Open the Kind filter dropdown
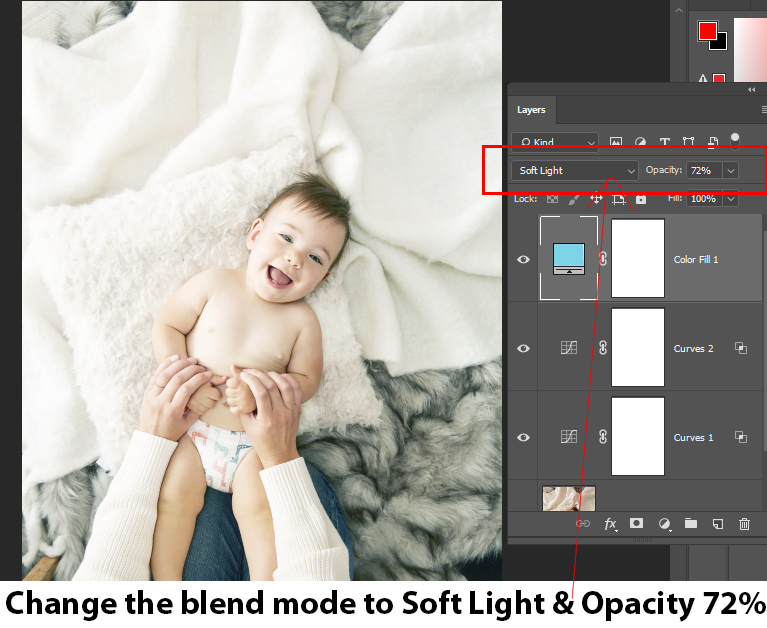This screenshot has height=628, width=767. coord(555,142)
